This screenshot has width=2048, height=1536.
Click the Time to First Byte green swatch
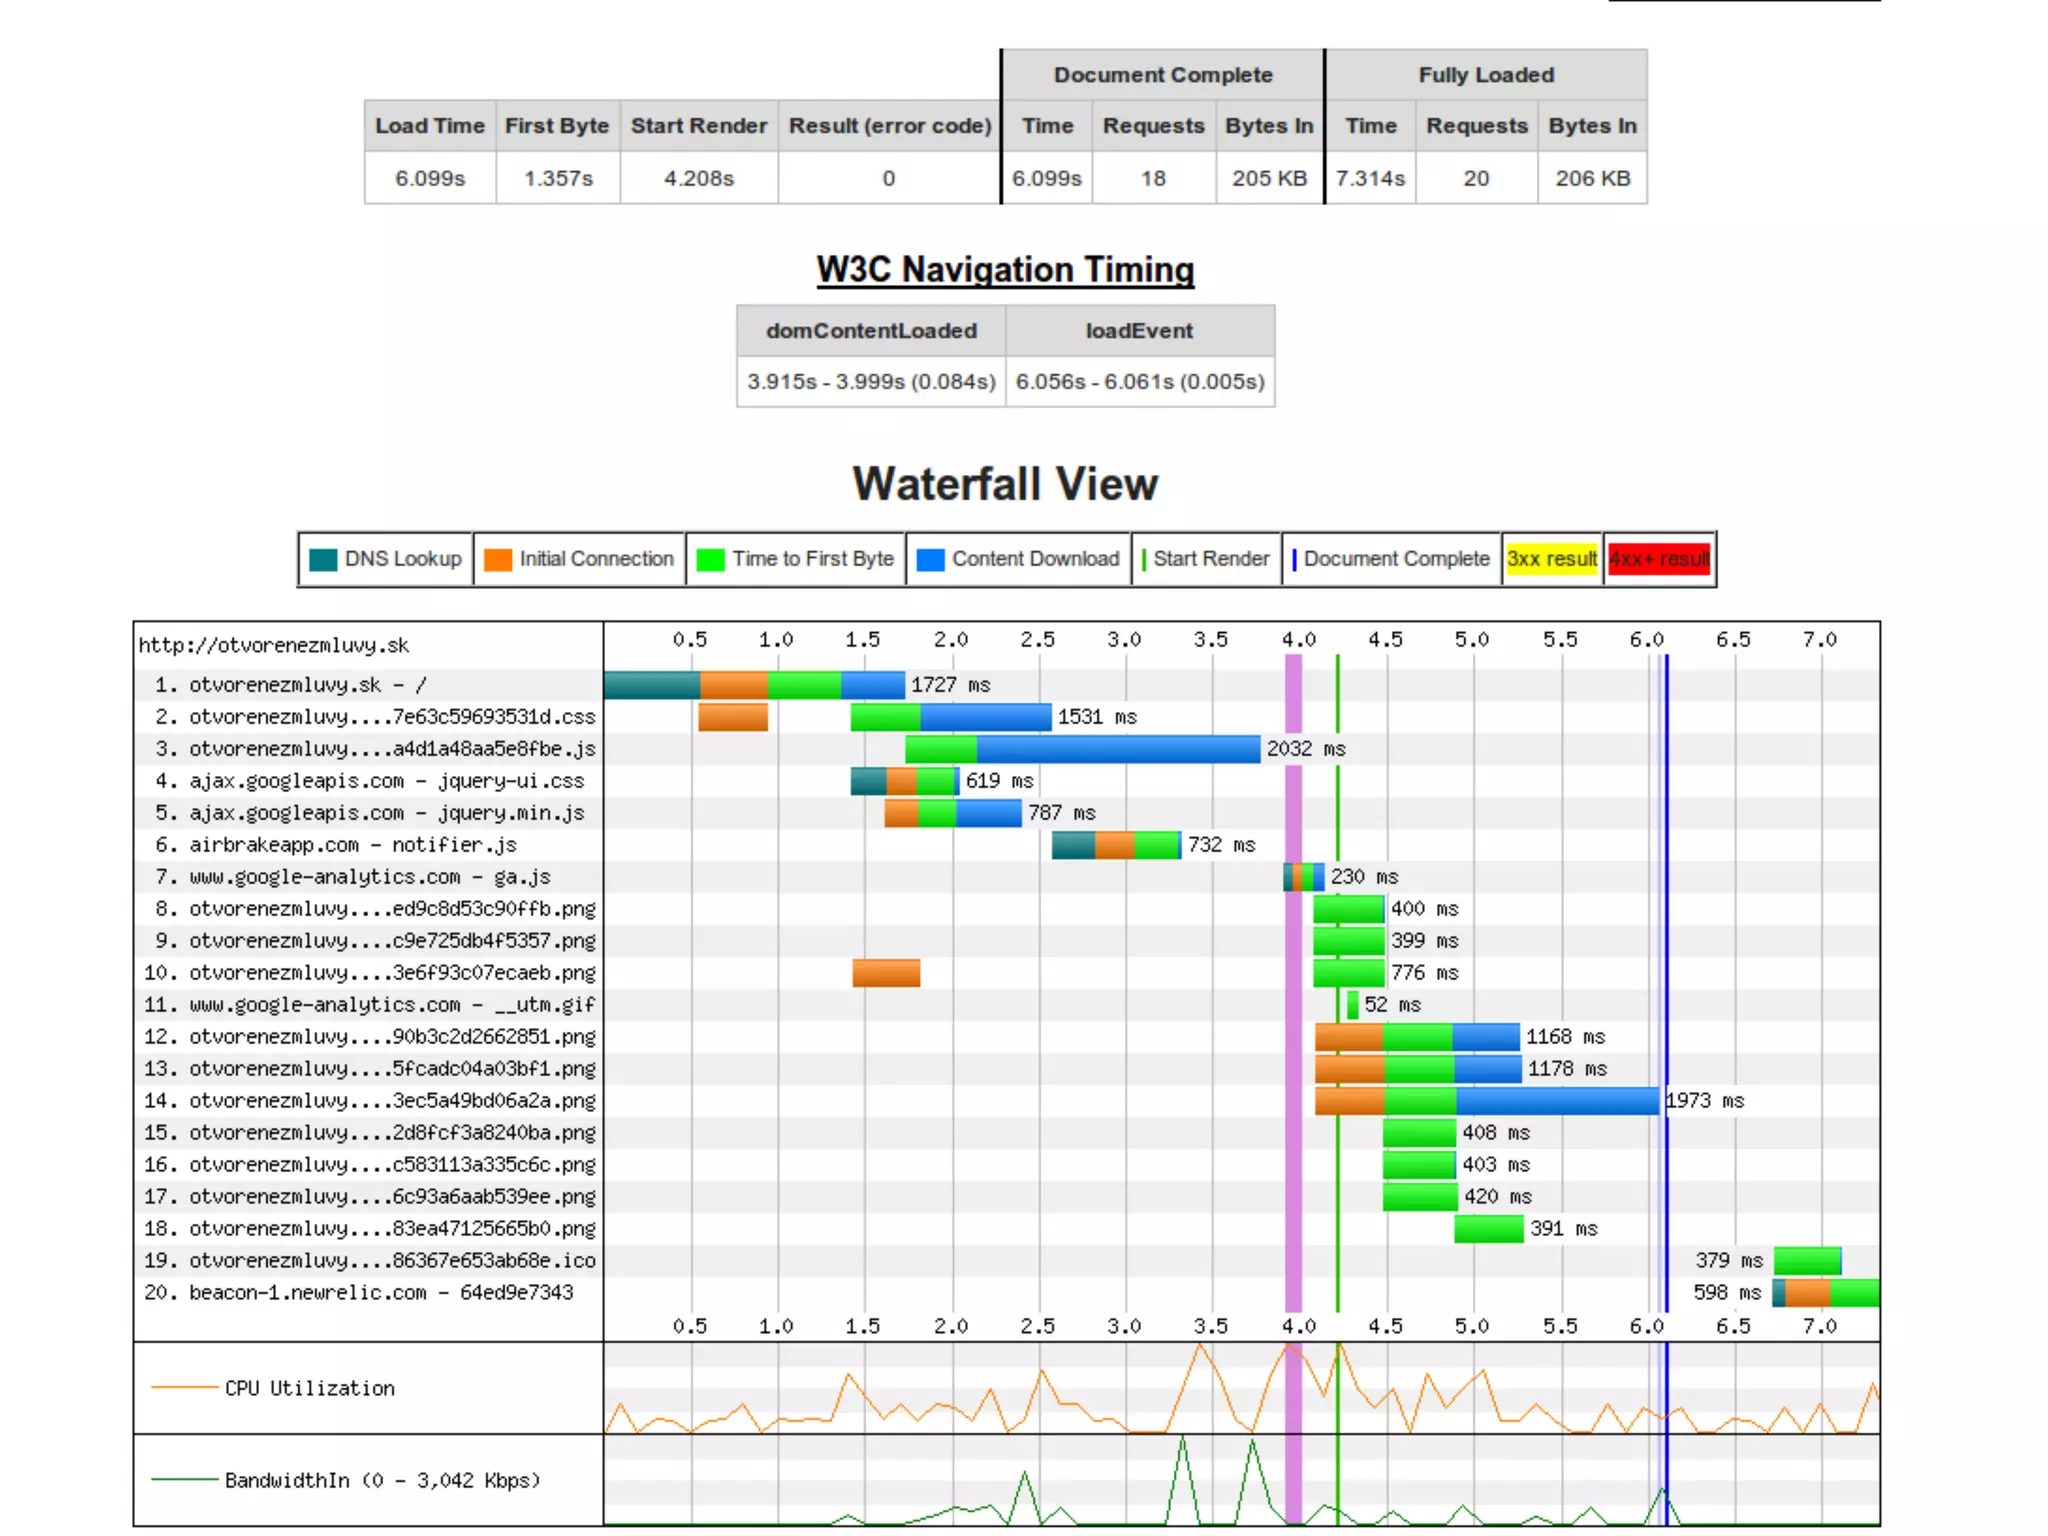click(x=710, y=560)
